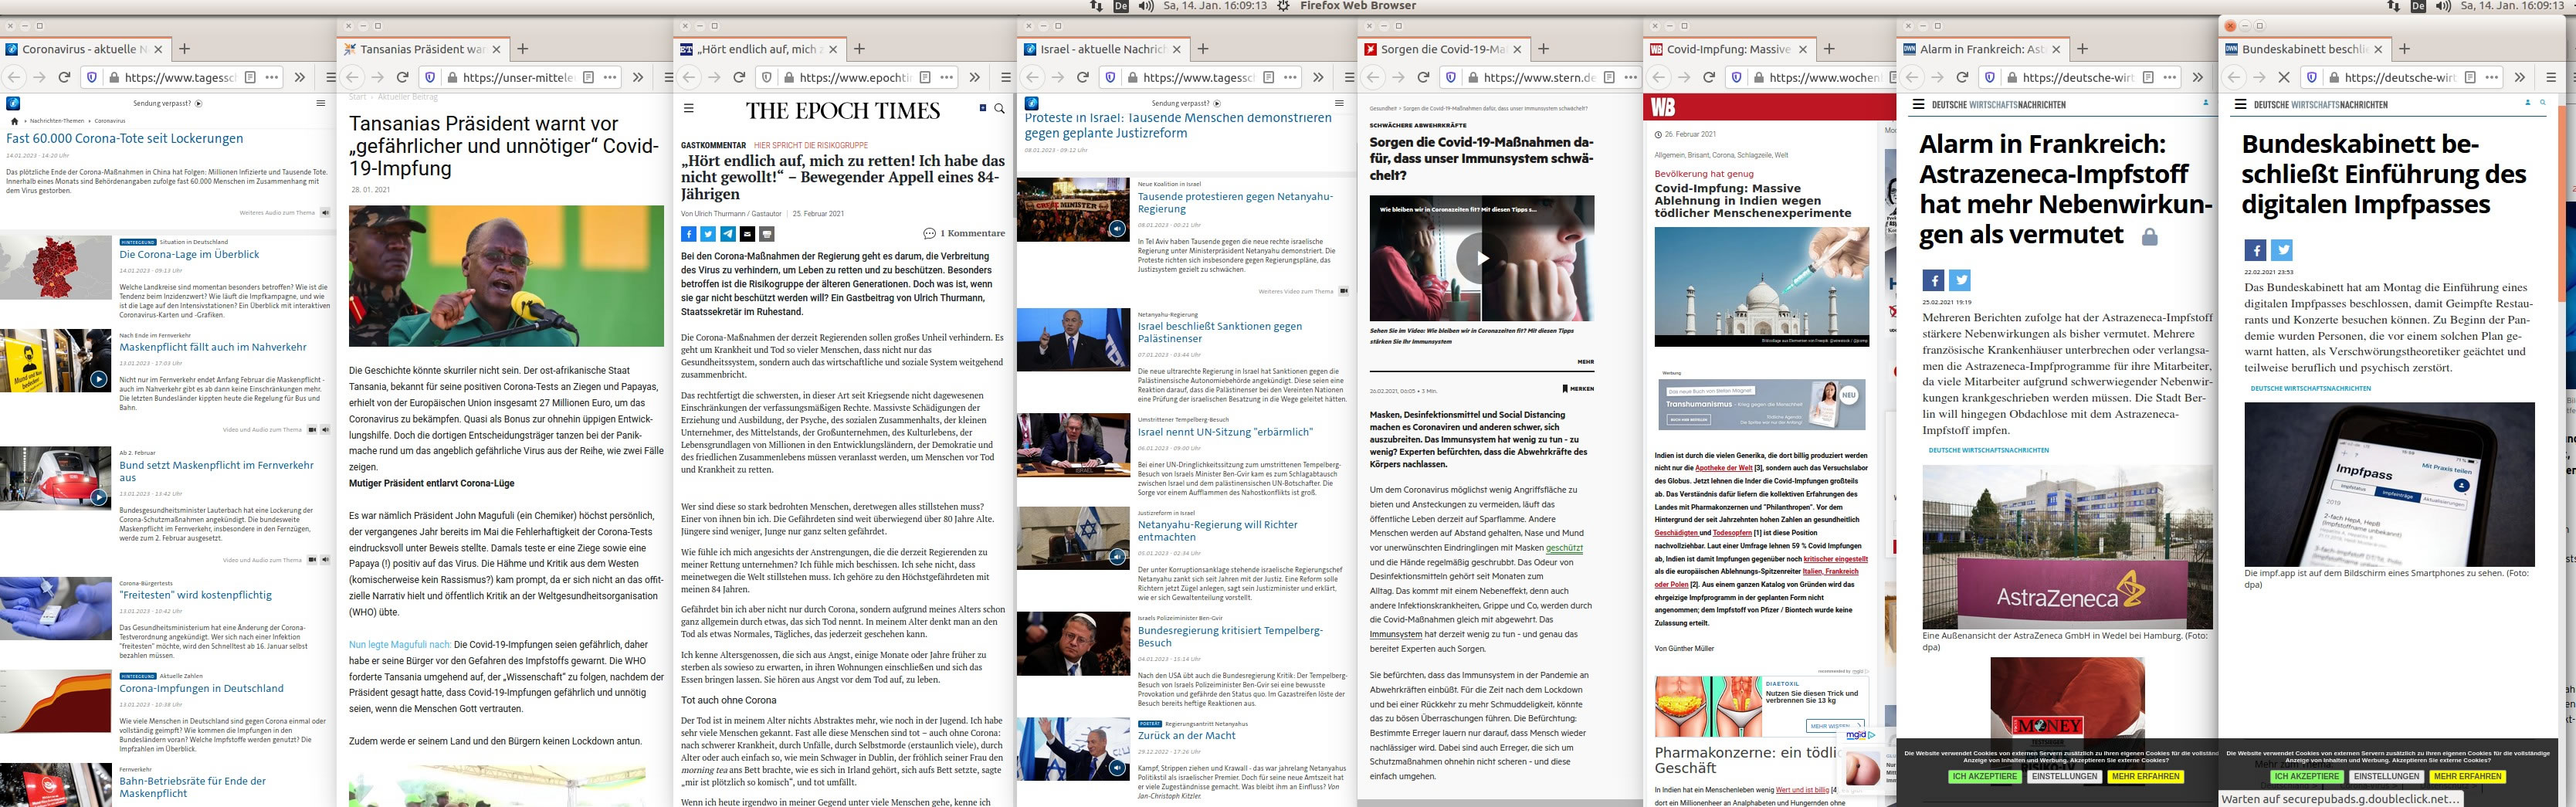Screen dimensions: 2576x807
Task: Open DWN search icon in Bundeskabinett window
Action: click(x=2543, y=103)
